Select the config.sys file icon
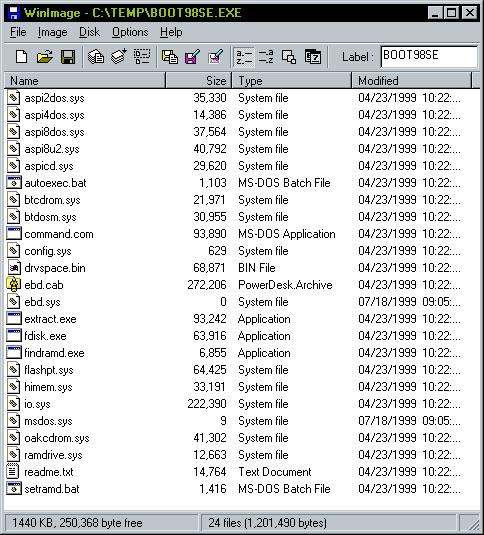 coord(14,251)
